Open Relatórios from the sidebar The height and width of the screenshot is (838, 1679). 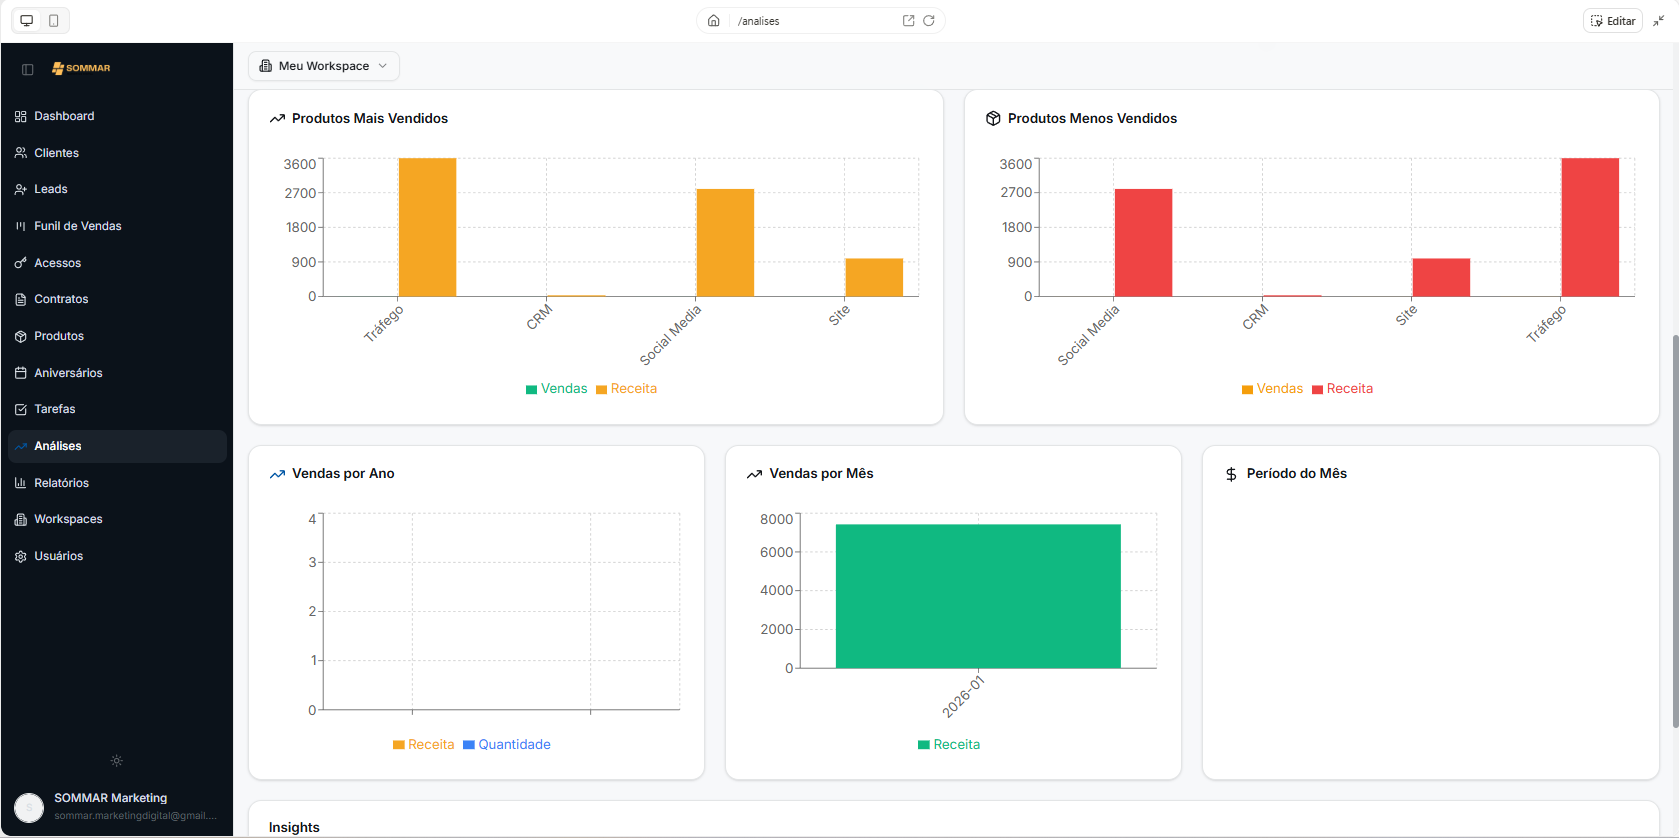[61, 483]
